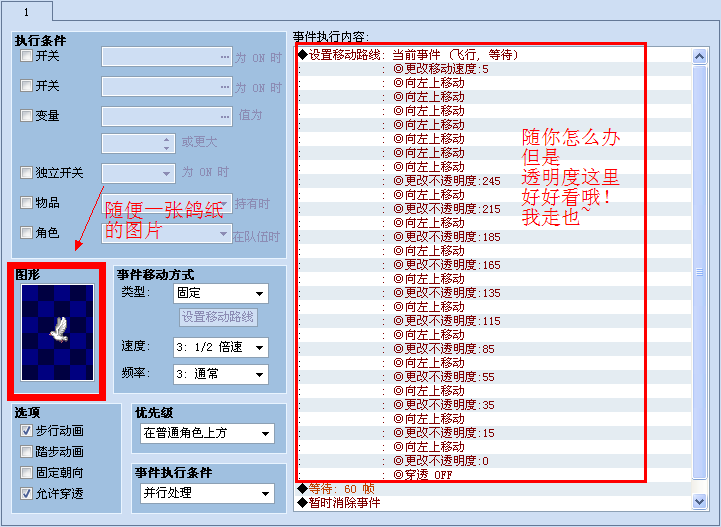The width and height of the screenshot is (721, 527).
Task: Check the 踏步动画 option
Action: pyautogui.click(x=26, y=452)
